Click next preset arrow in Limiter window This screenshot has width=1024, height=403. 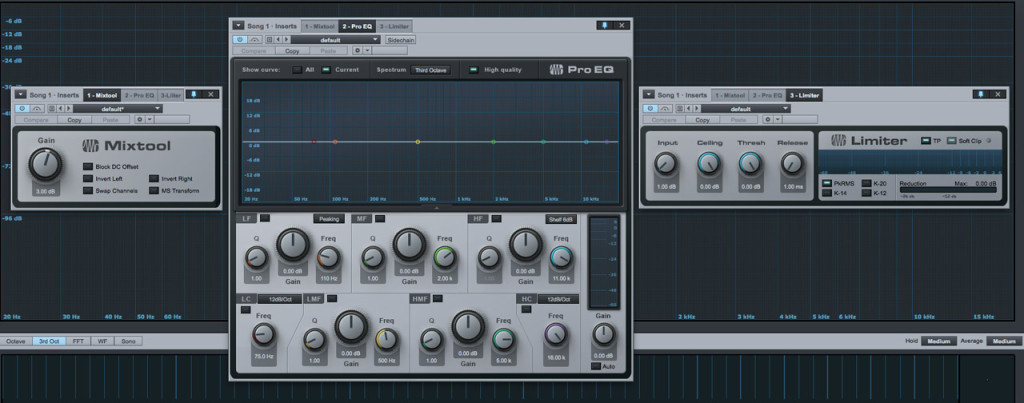tap(697, 109)
